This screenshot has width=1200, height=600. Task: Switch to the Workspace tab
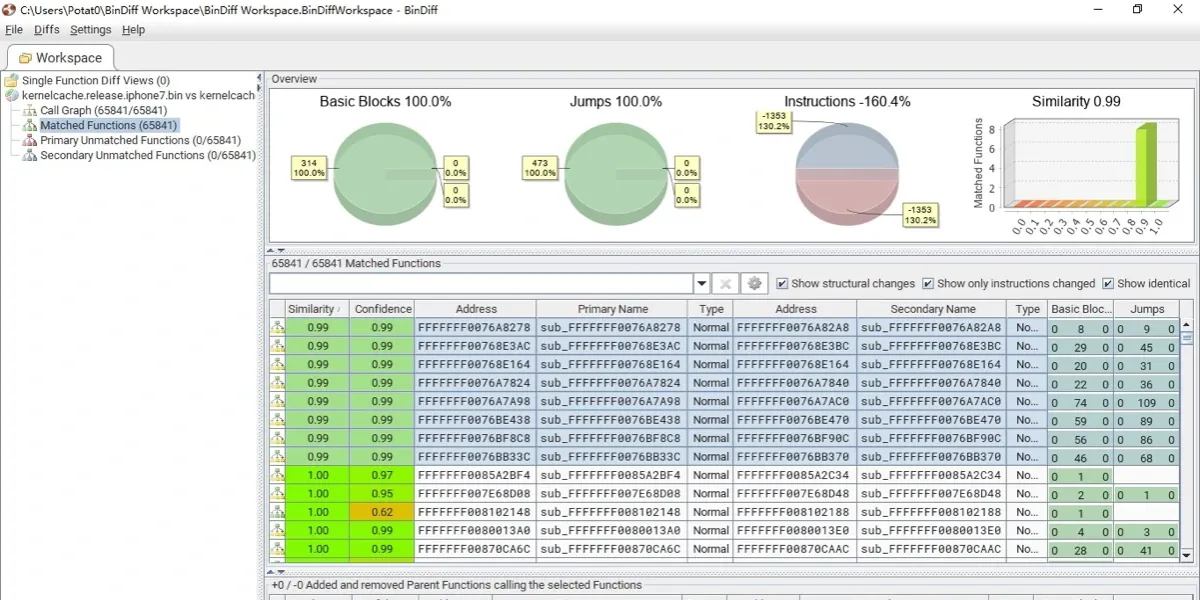[59, 57]
